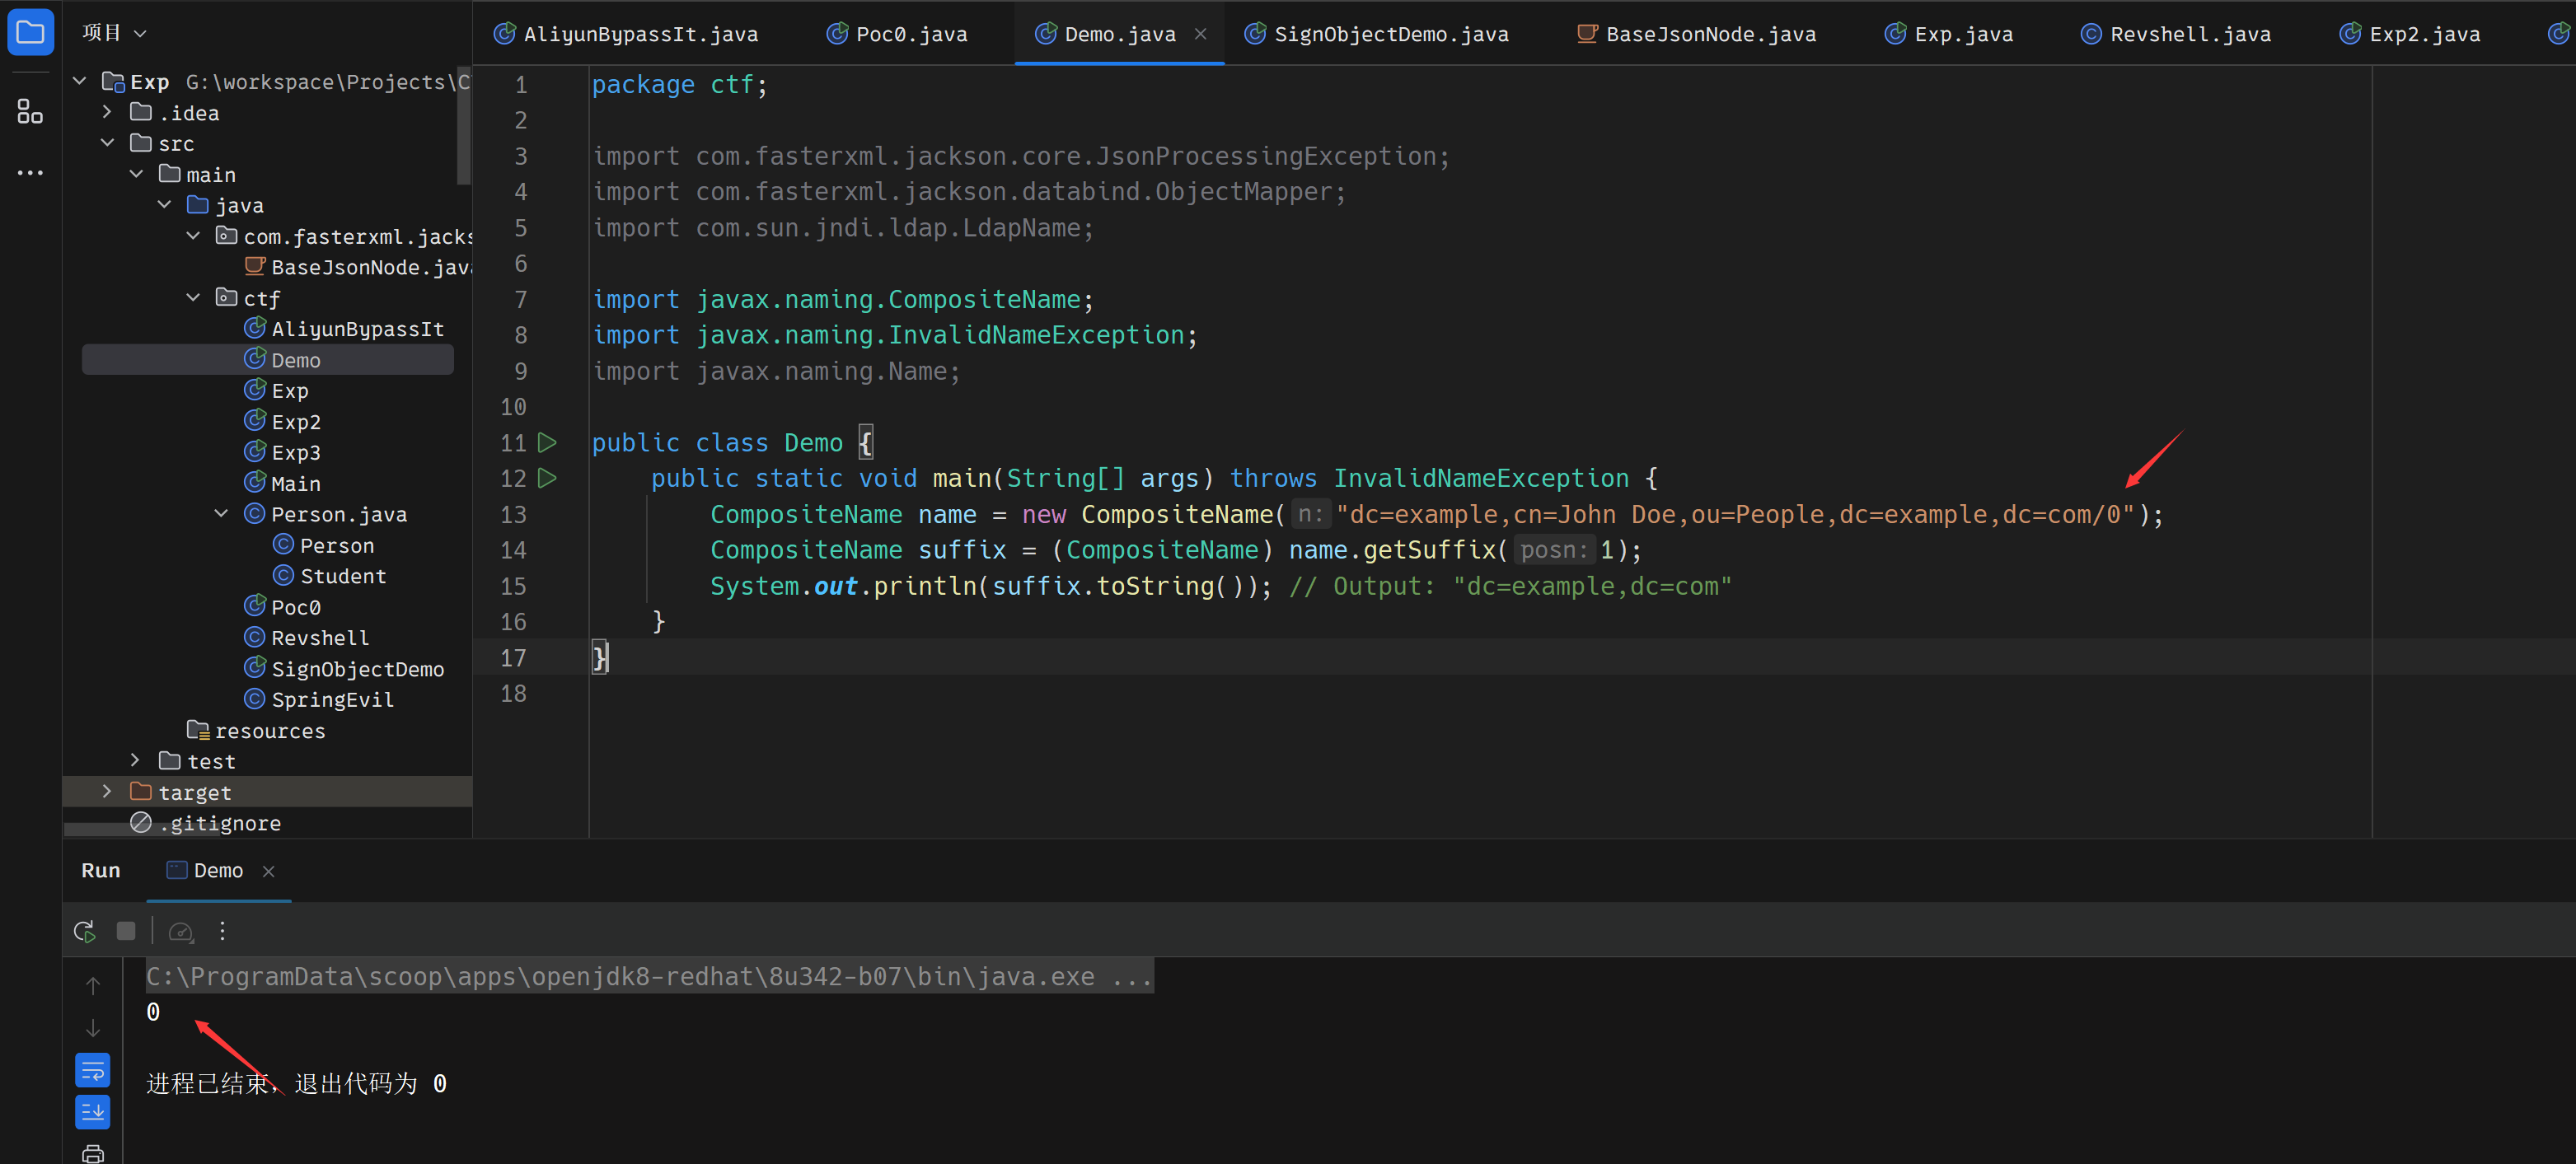Switch to the SignObjectDemo.java tab
The image size is (2576, 1164).
point(1389,34)
